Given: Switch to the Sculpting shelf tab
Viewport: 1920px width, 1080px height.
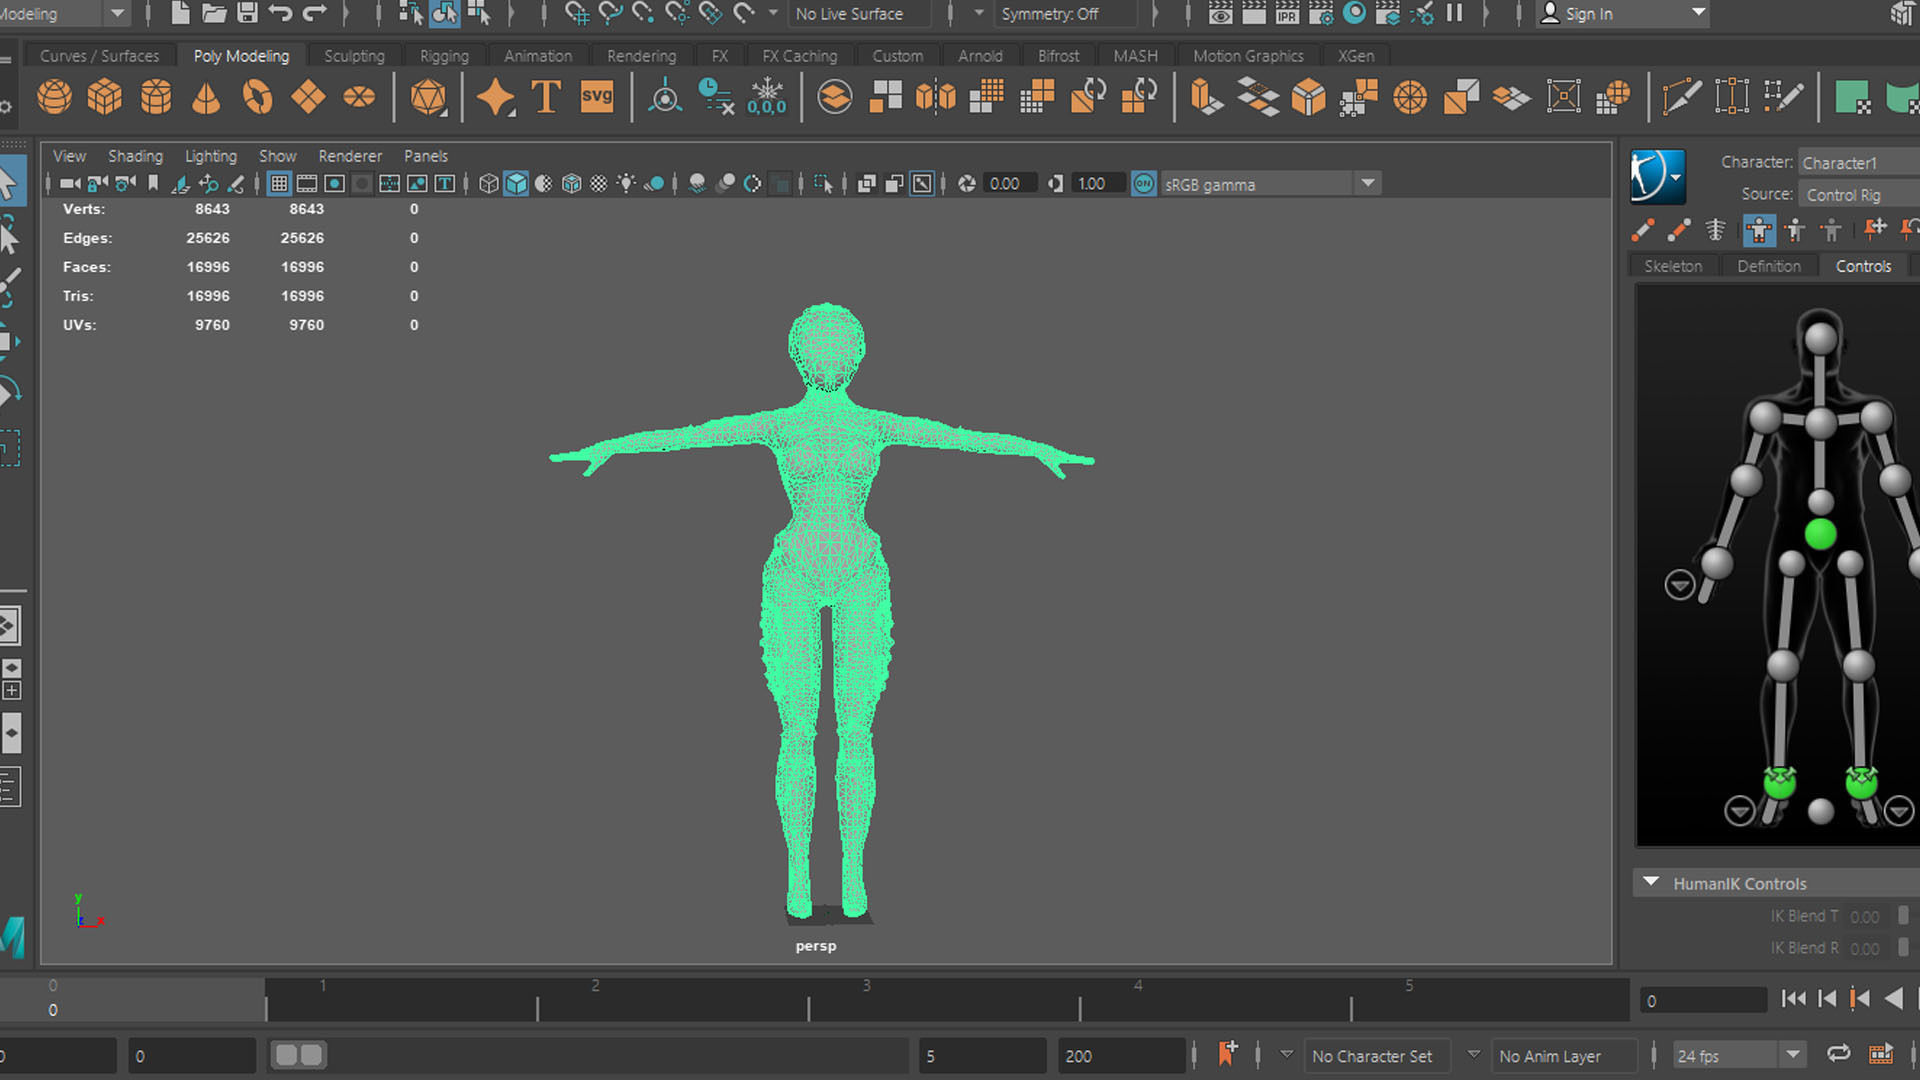Looking at the screenshot, I should tap(354, 56).
